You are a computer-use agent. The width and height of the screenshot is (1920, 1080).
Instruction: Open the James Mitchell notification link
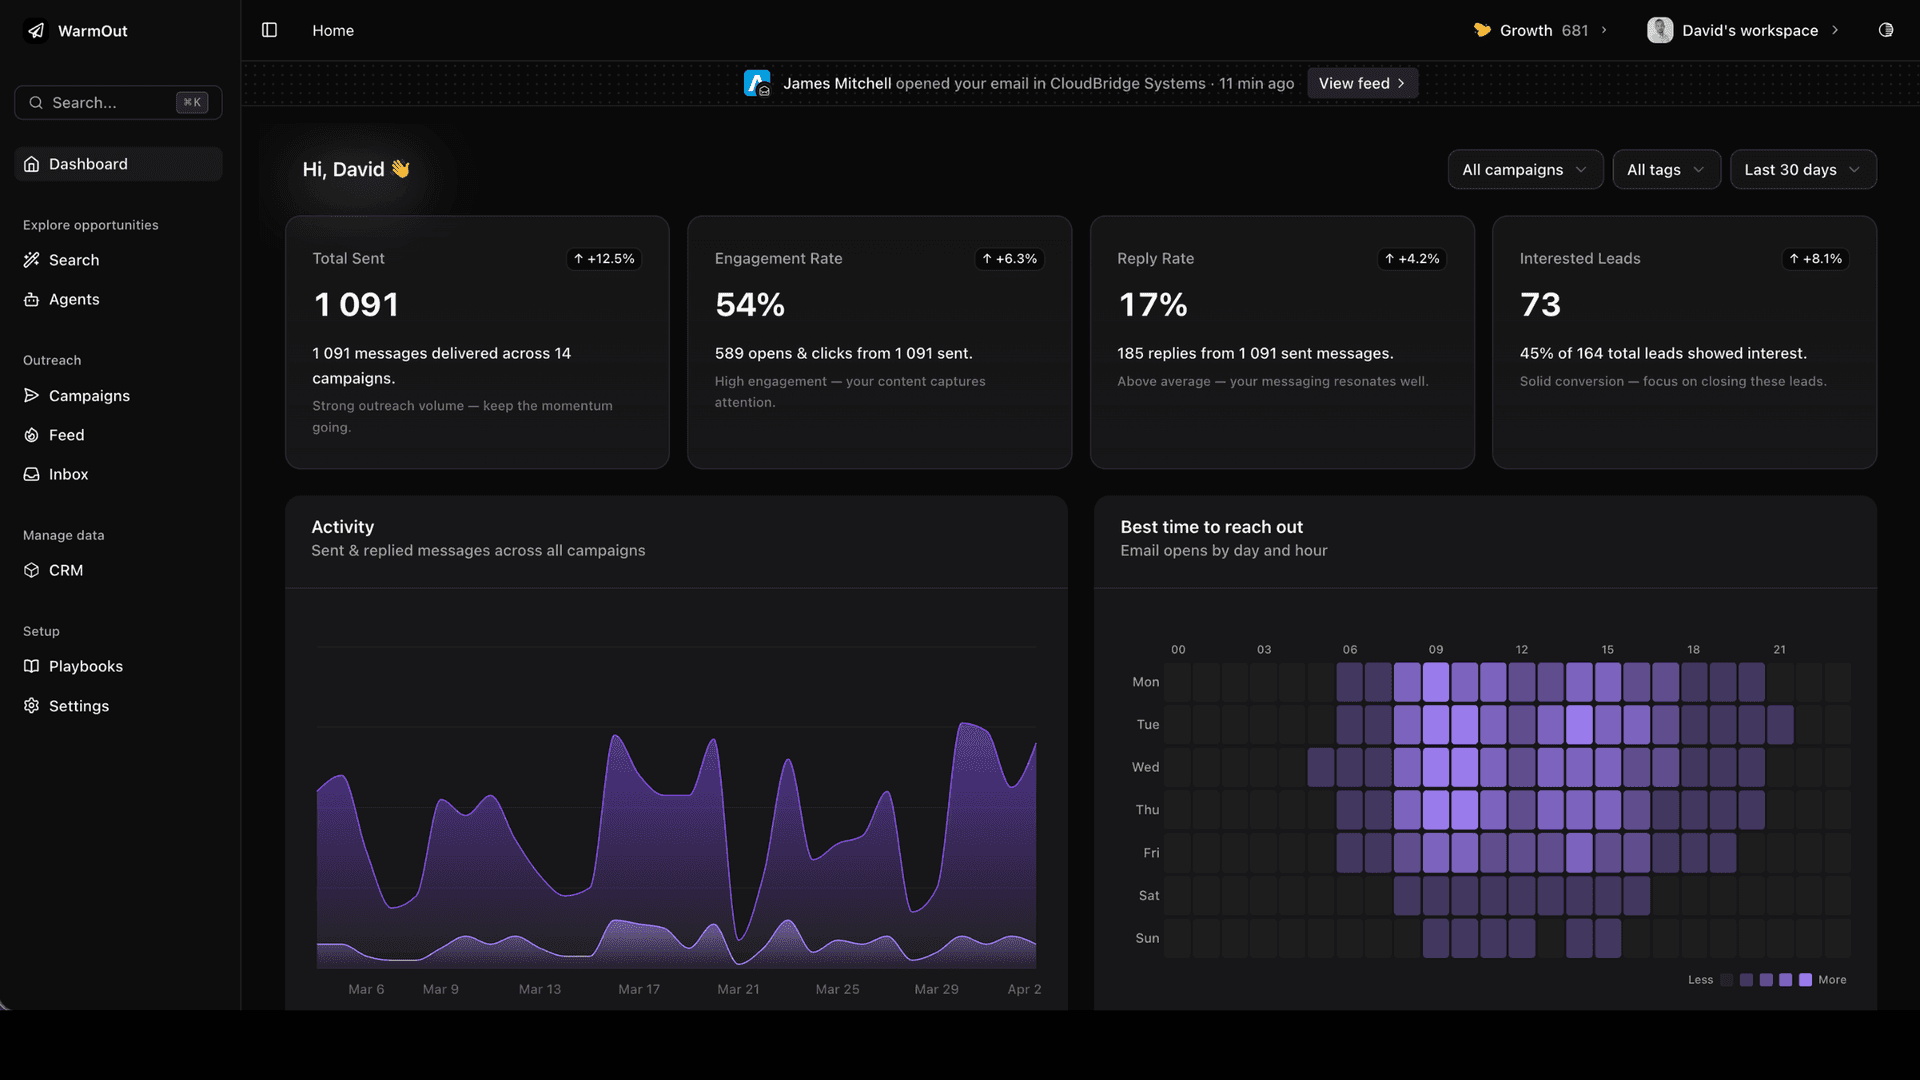837,83
